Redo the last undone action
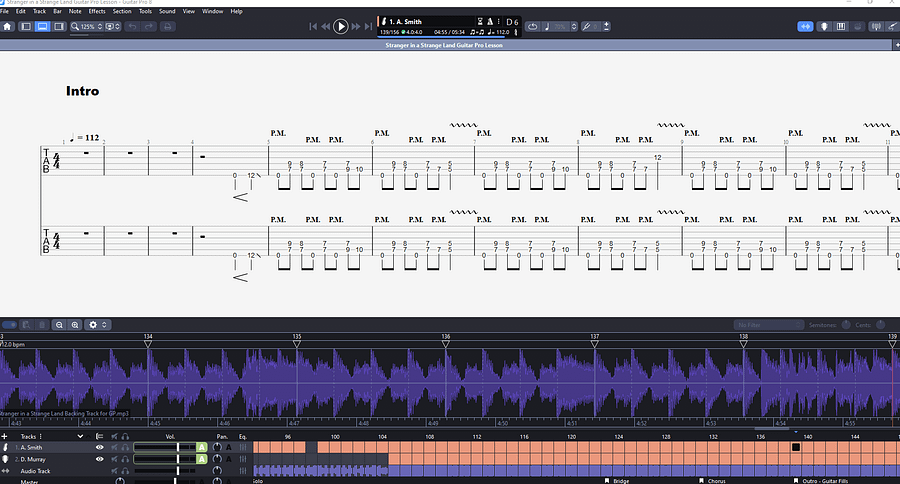 (x=149, y=26)
